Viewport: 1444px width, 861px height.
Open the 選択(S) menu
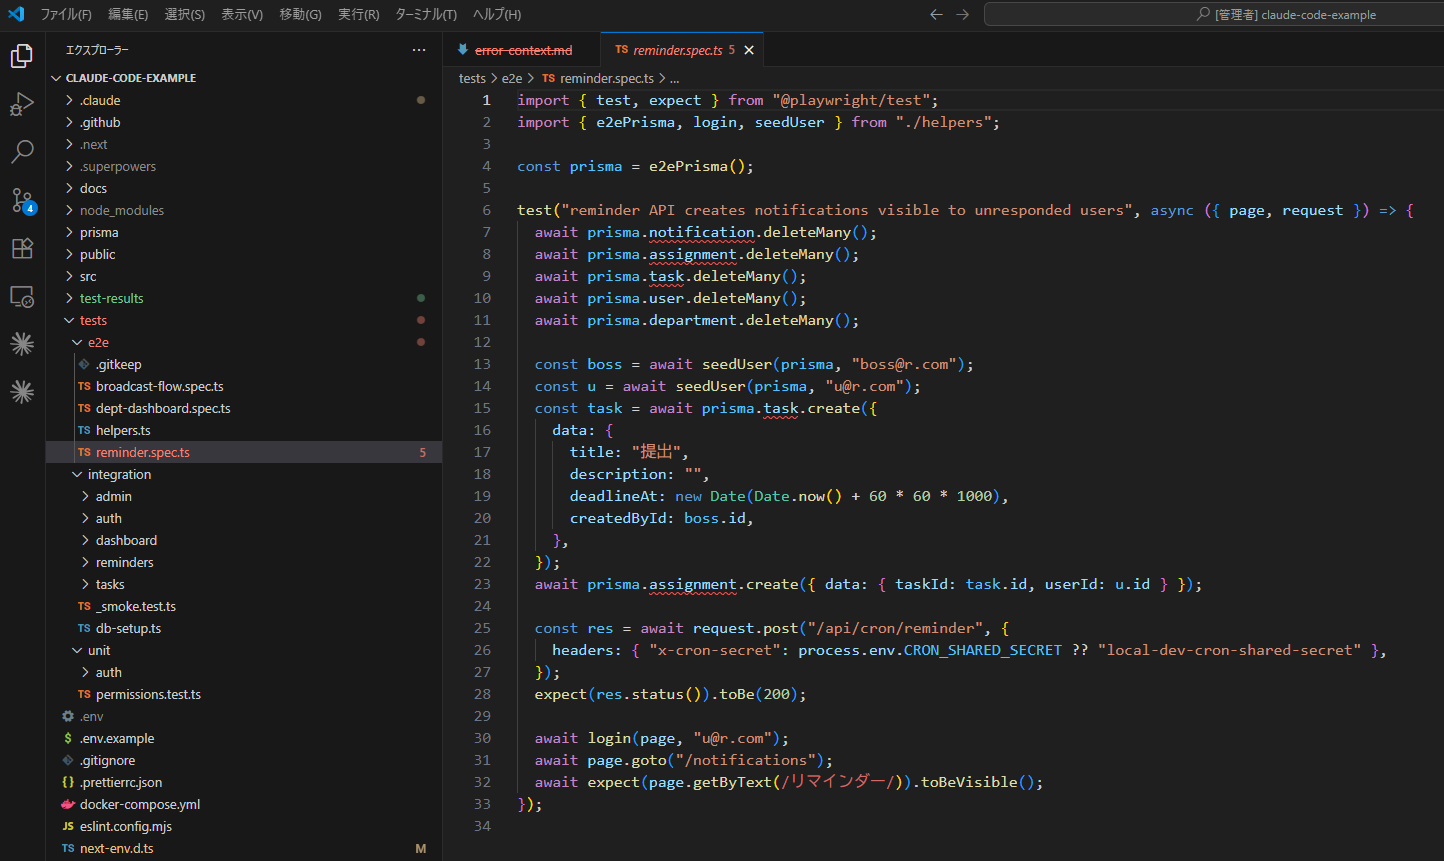pos(185,14)
